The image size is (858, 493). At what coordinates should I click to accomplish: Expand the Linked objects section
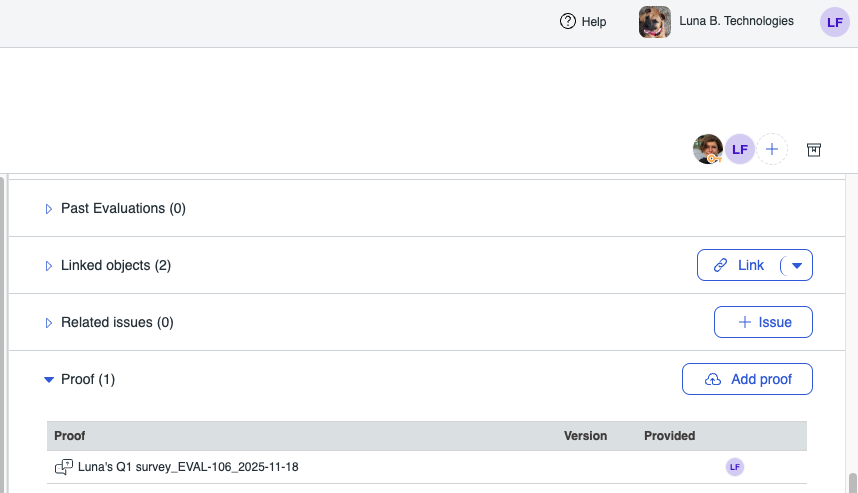coord(47,266)
